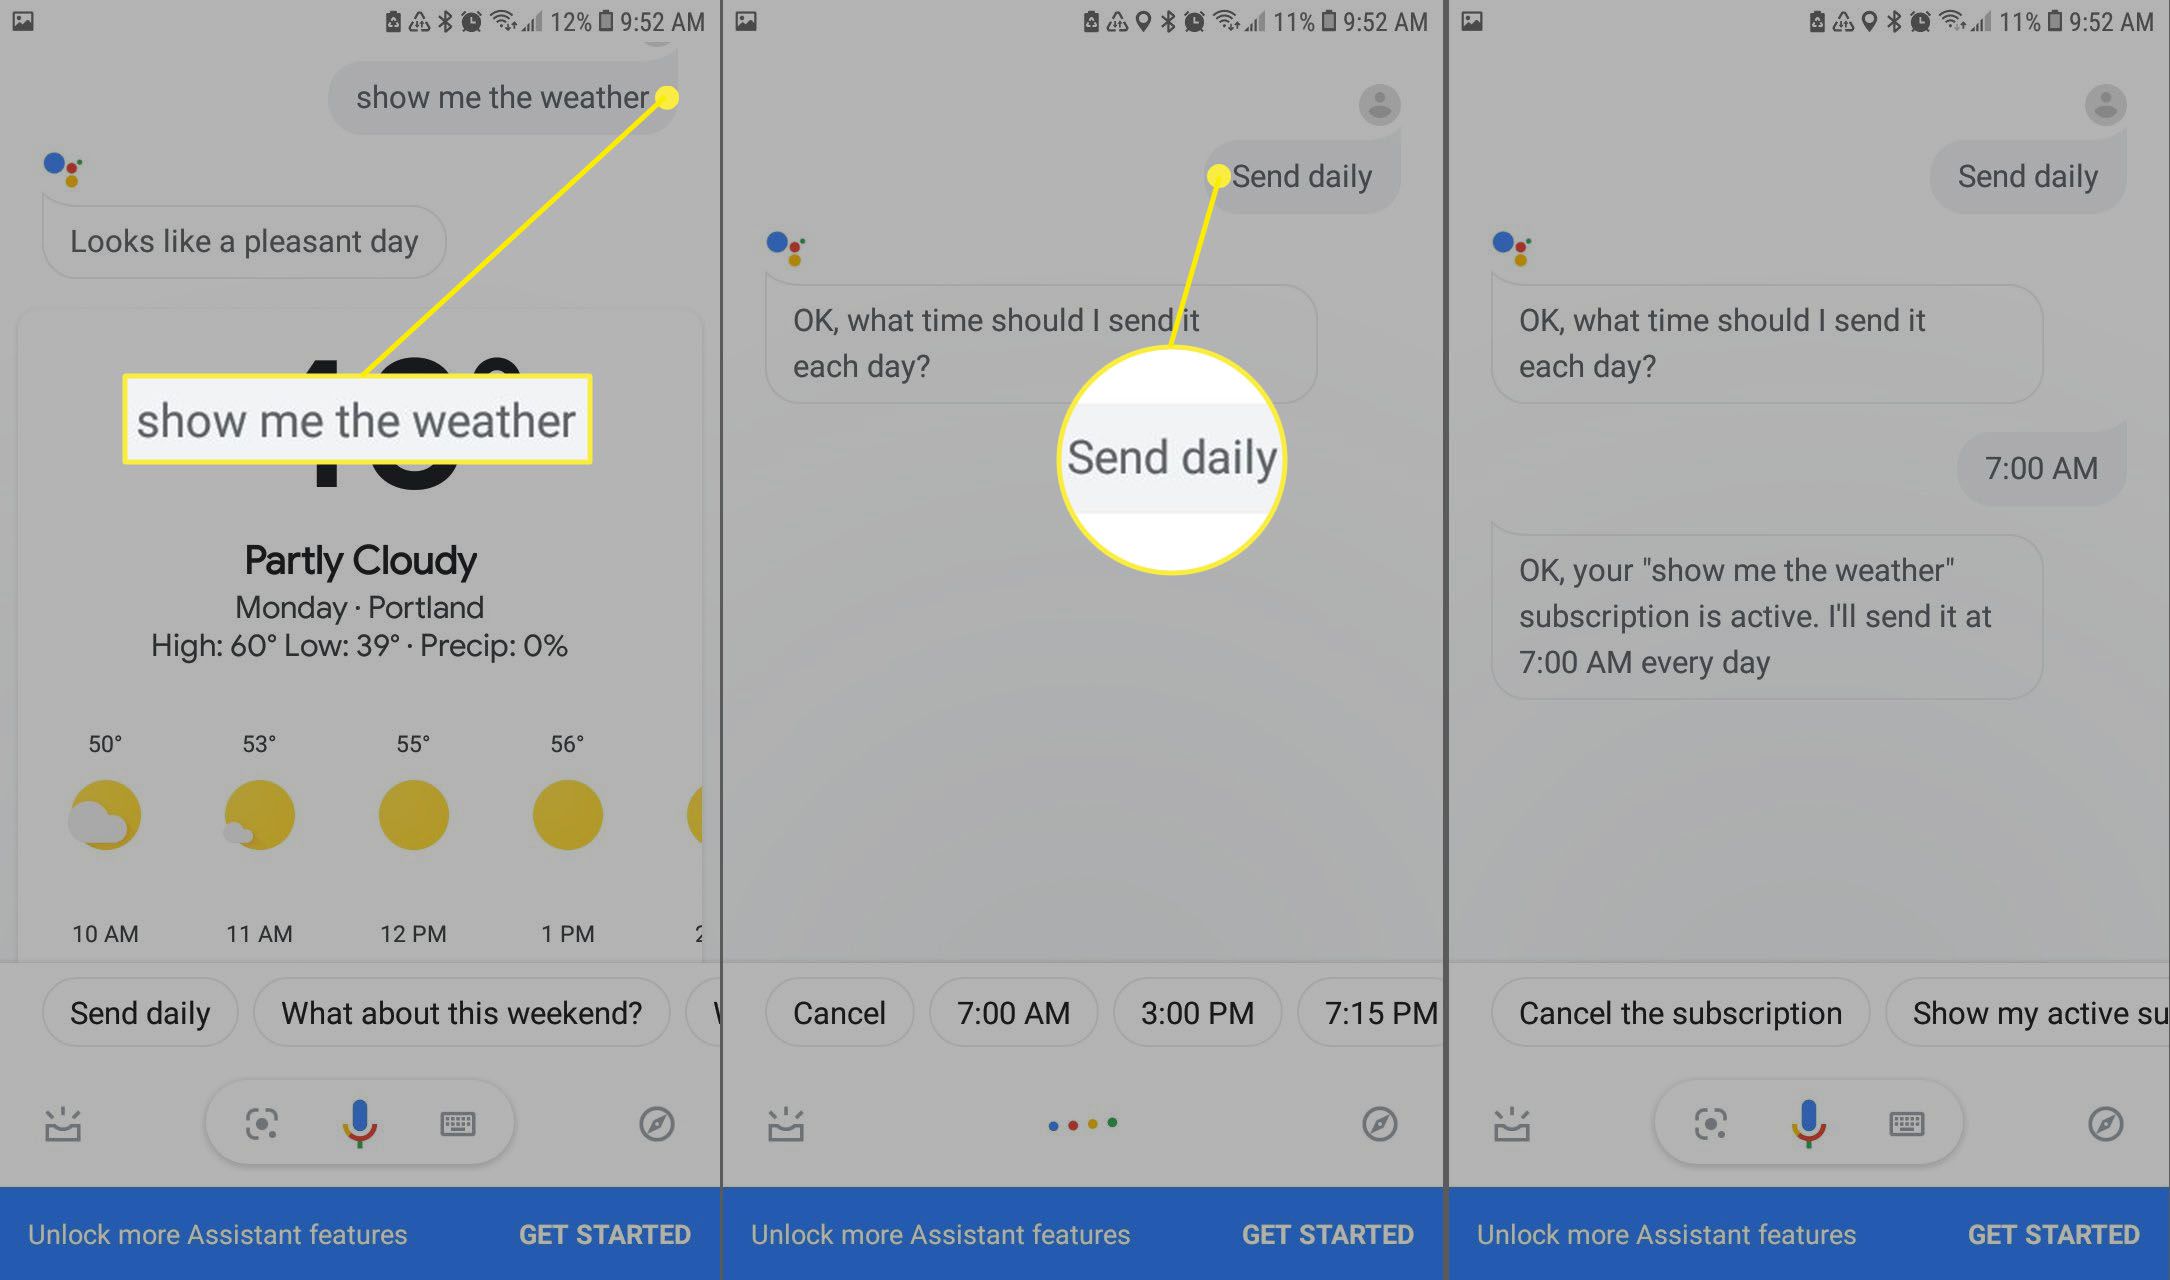The width and height of the screenshot is (2170, 1280).
Task: Select the 3:00 PM time option
Action: 1196,1010
